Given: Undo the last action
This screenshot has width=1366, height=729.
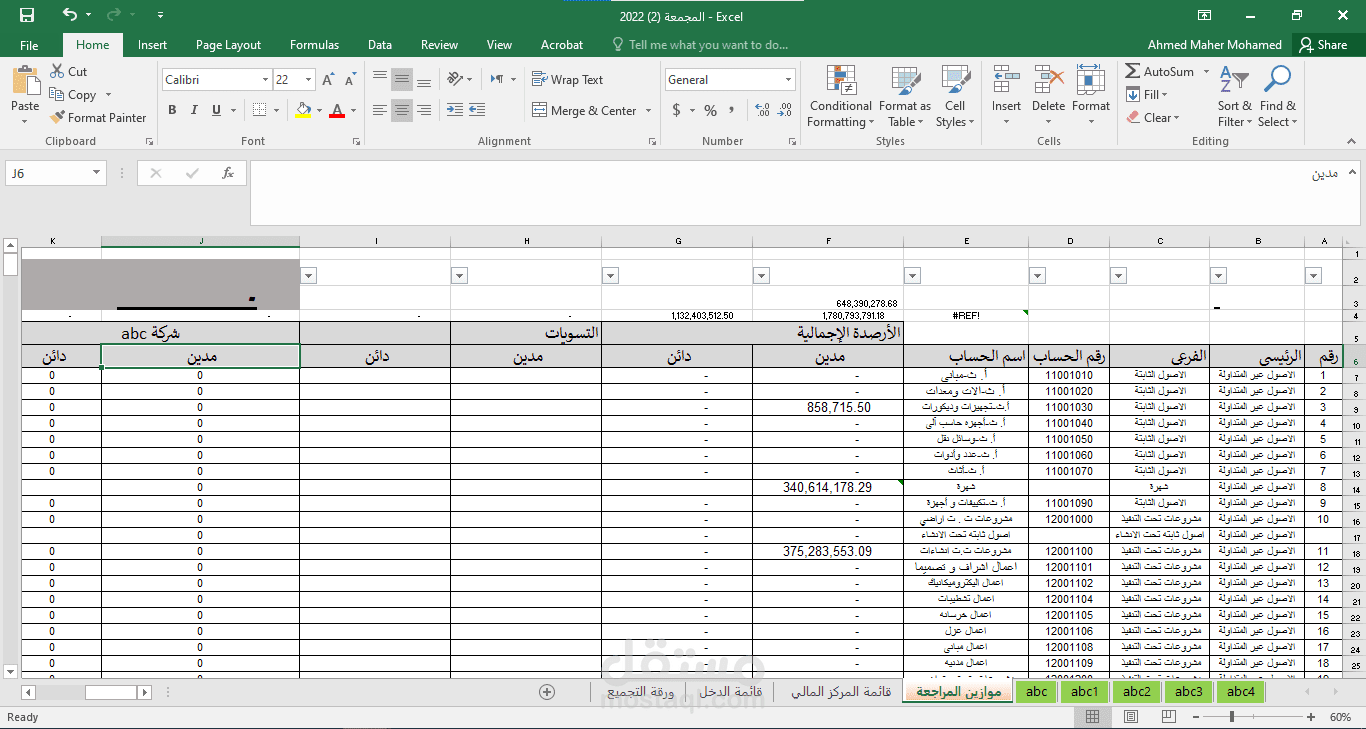Looking at the screenshot, I should [x=69, y=15].
